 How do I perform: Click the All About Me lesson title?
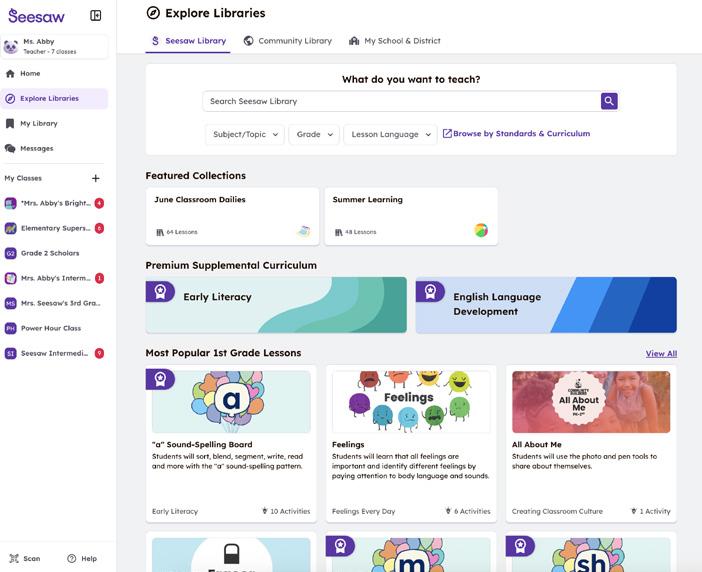pyautogui.click(x=536, y=444)
